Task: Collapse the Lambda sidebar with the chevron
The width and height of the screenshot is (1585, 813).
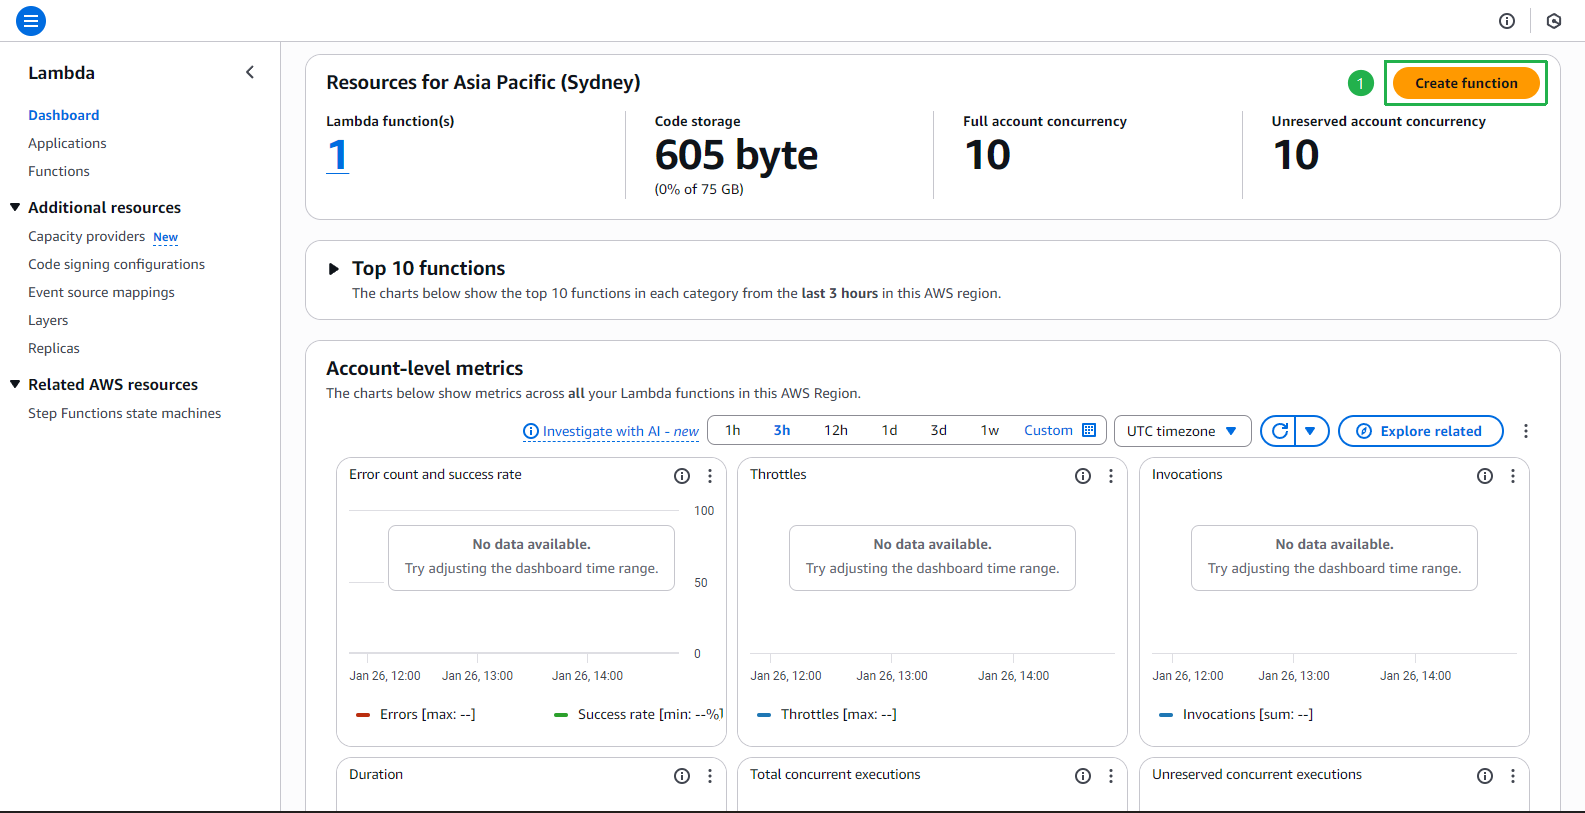Action: point(250,72)
